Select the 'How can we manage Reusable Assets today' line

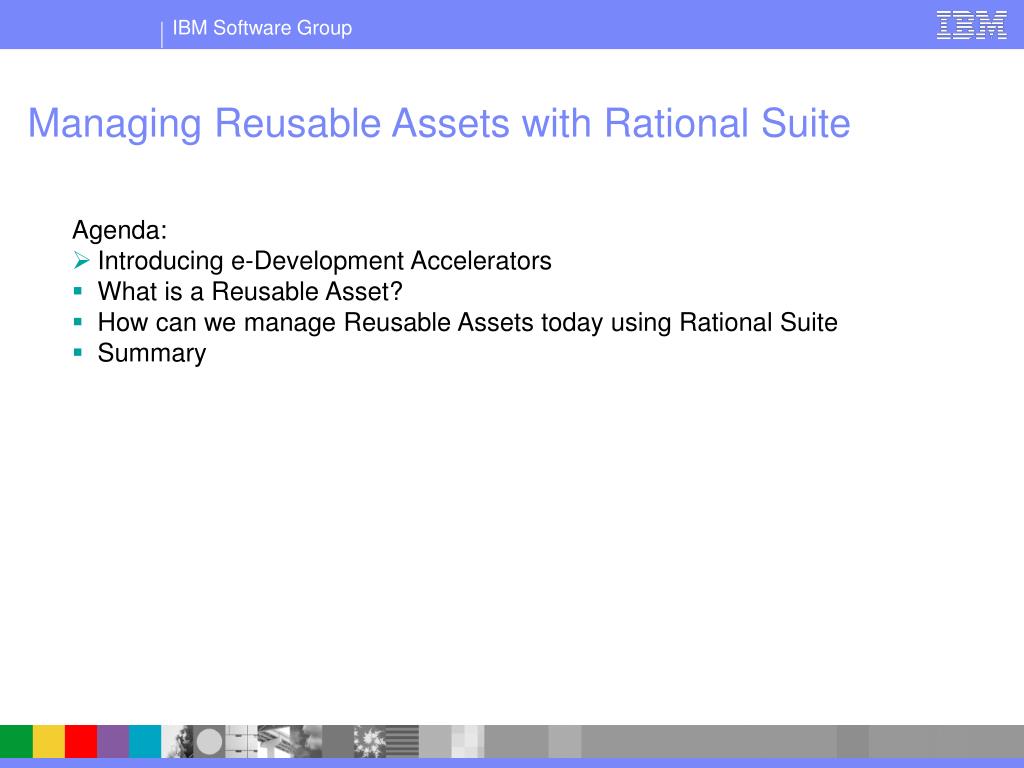click(468, 323)
